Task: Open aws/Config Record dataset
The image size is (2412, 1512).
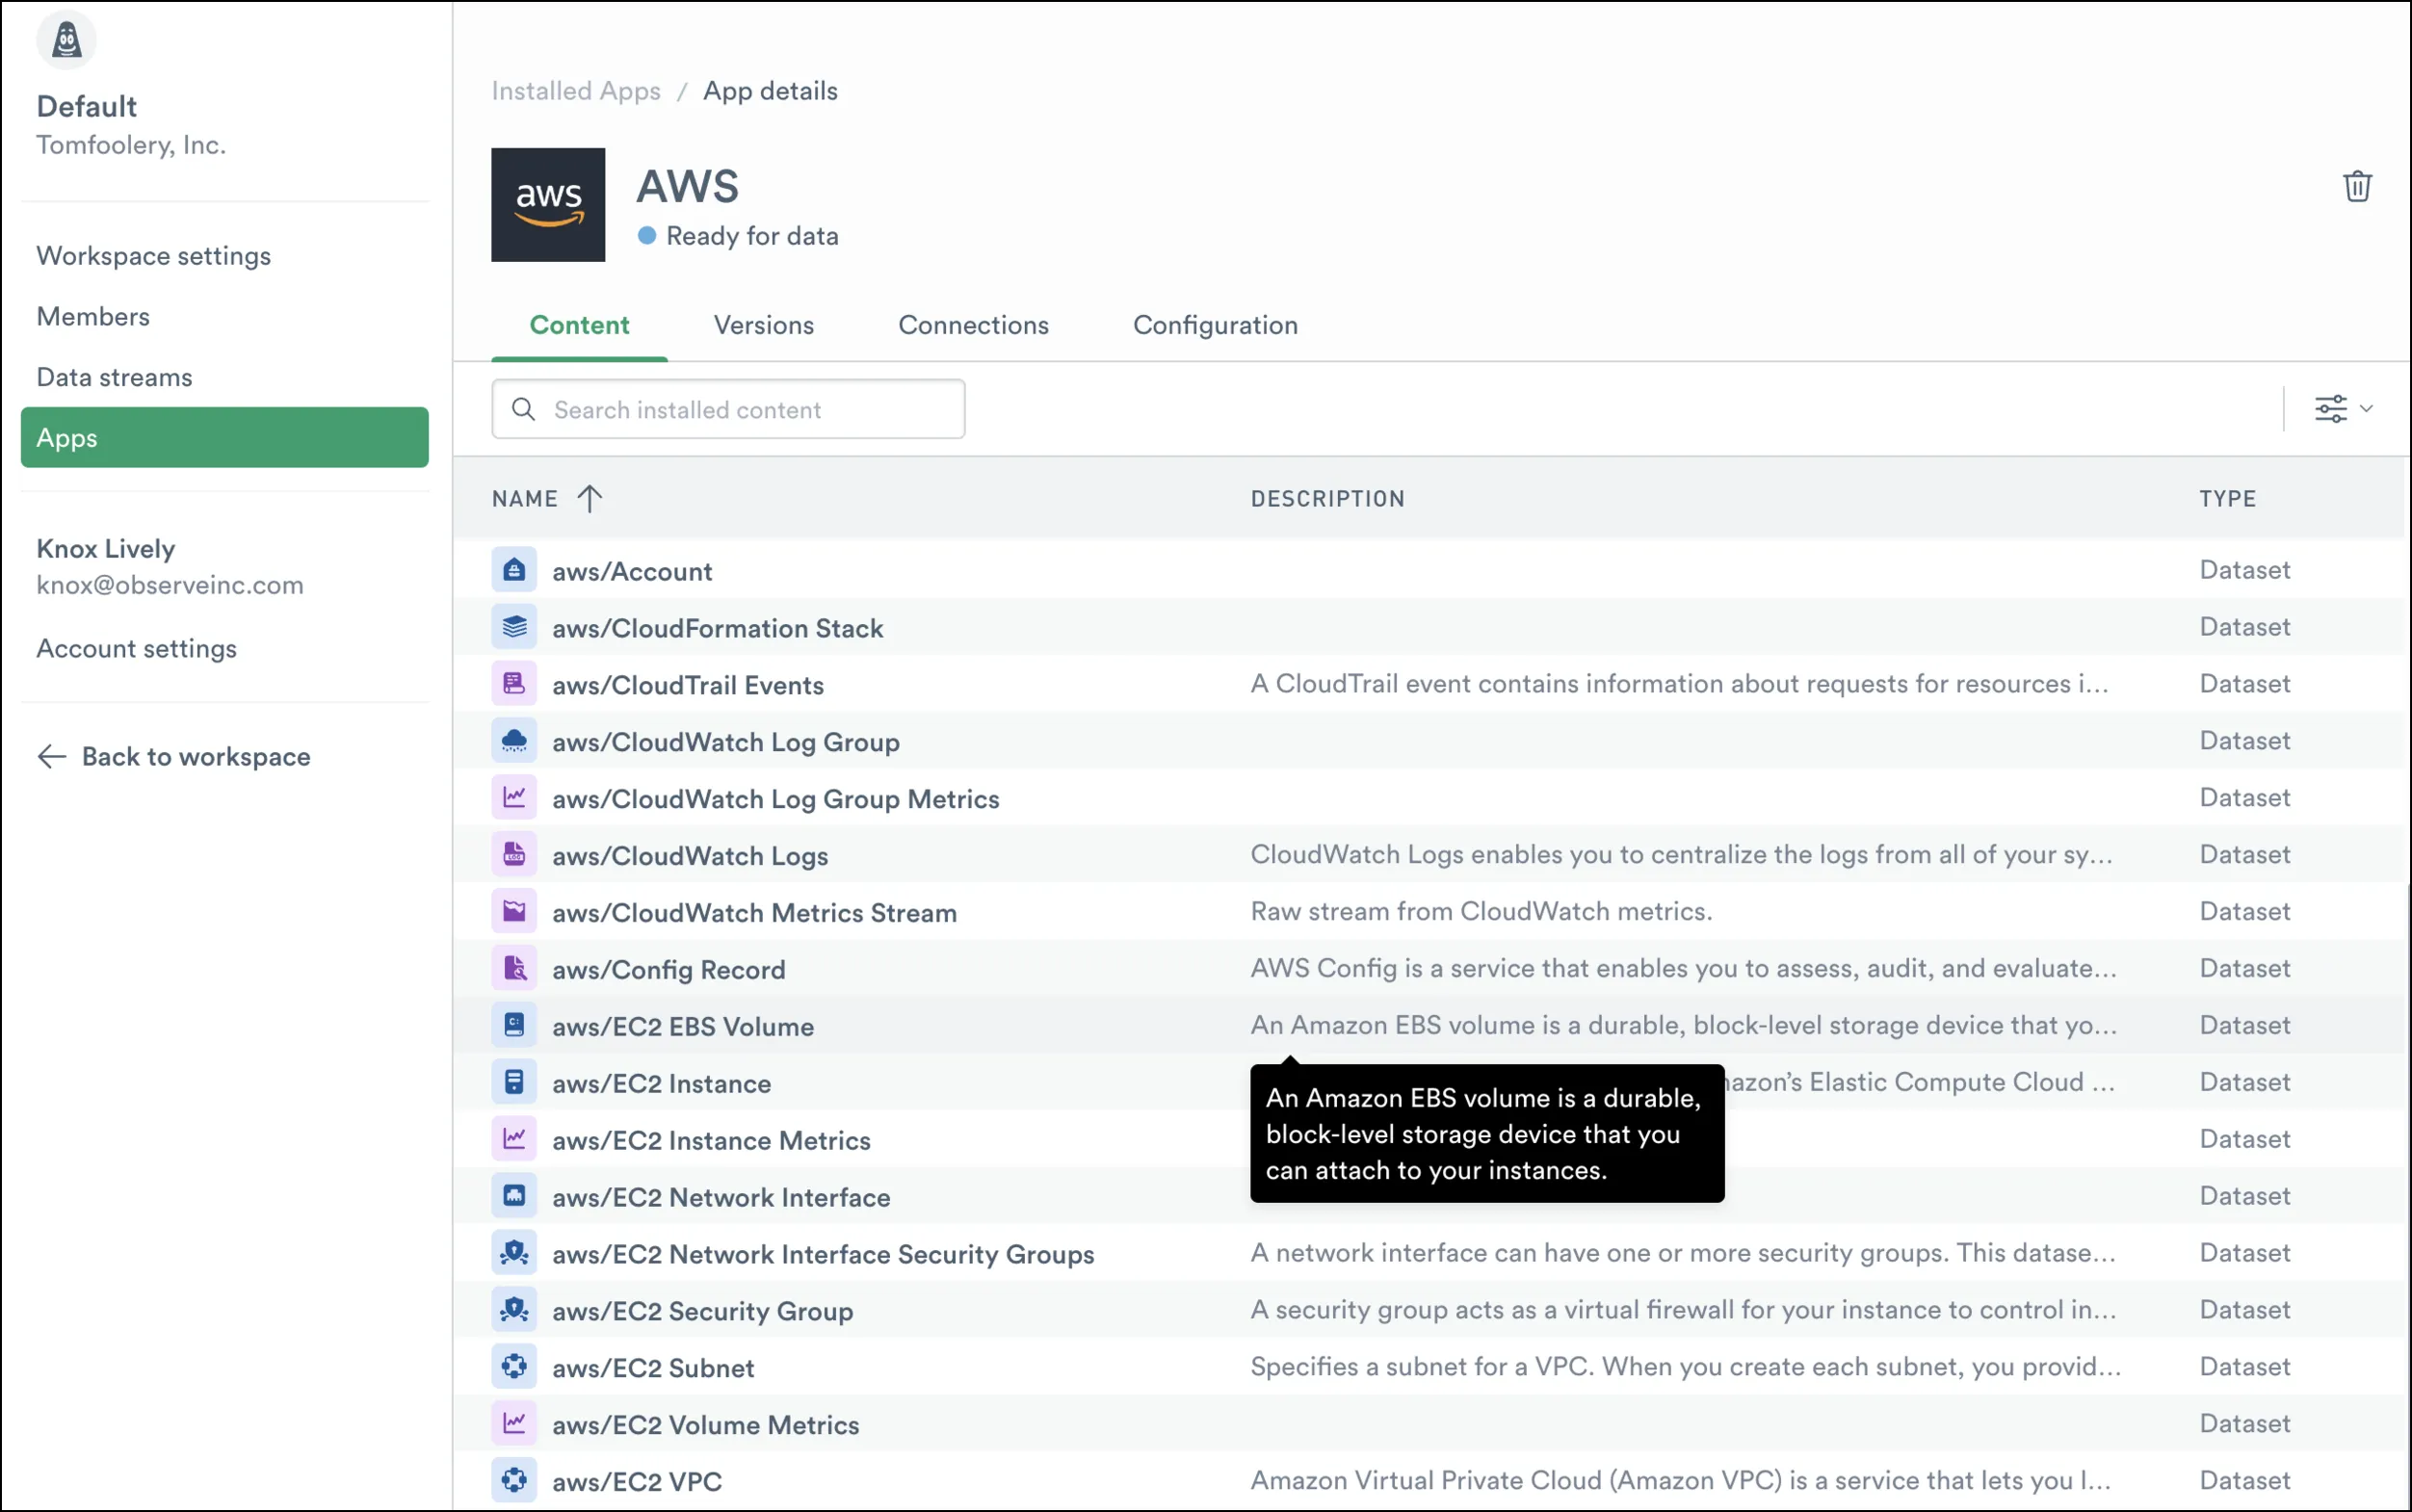Action: (669, 971)
